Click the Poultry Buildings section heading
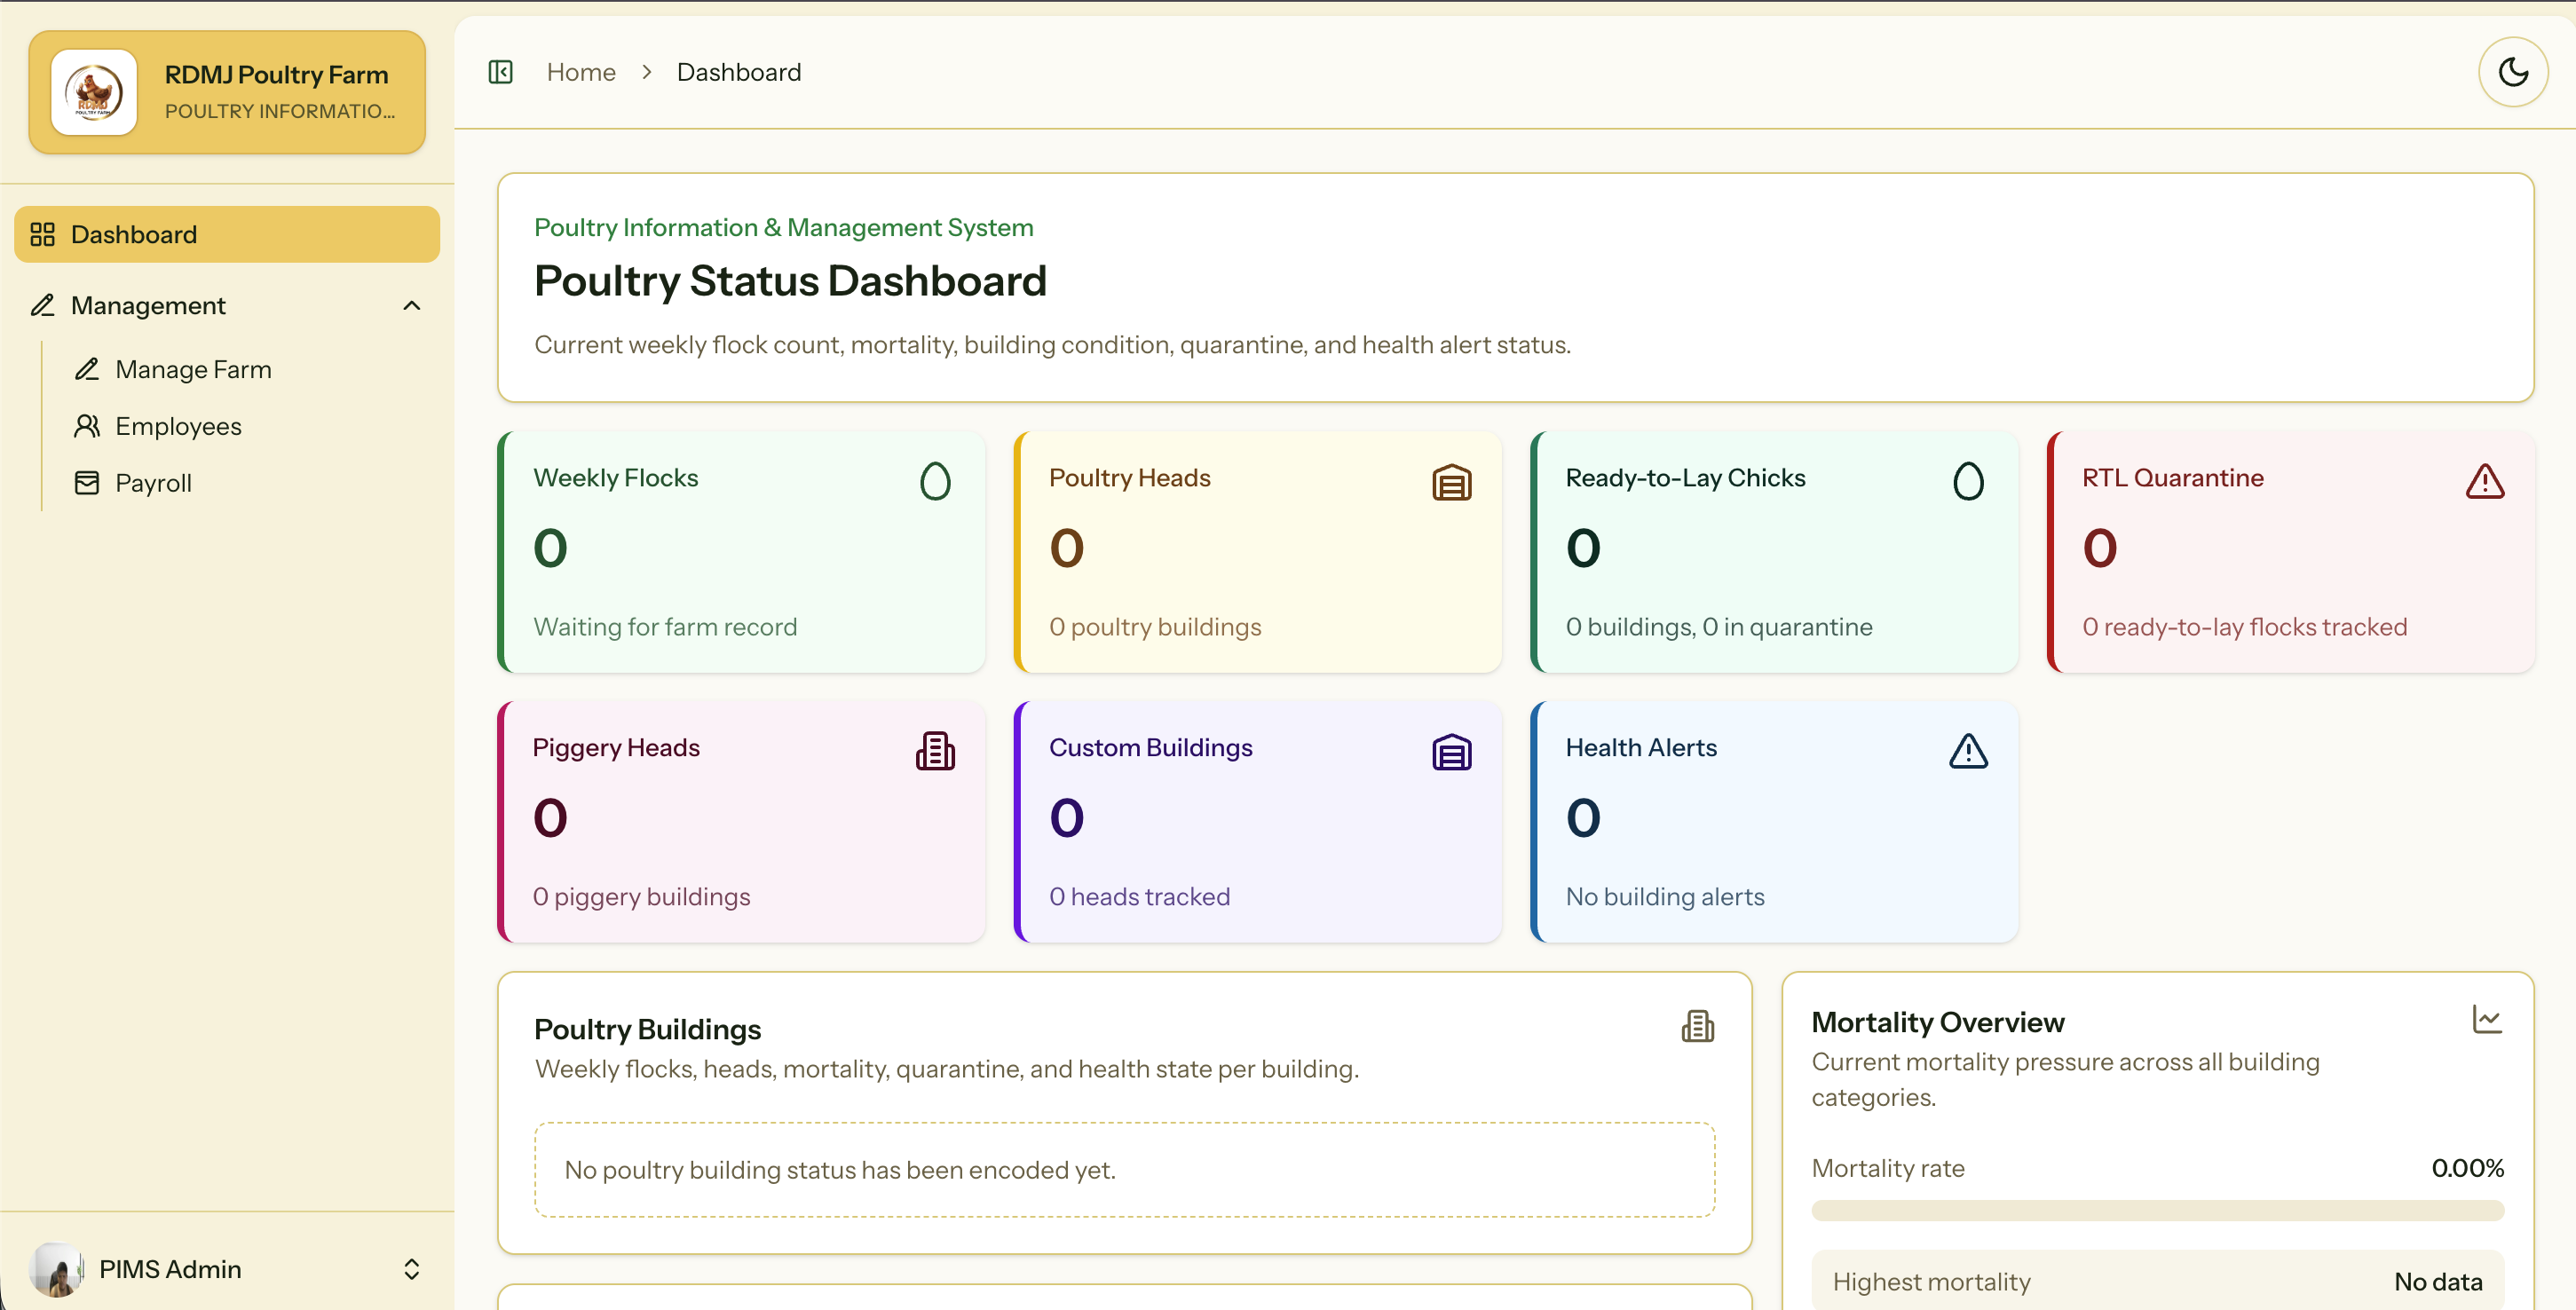Viewport: 2576px width, 1310px height. coord(647,1029)
